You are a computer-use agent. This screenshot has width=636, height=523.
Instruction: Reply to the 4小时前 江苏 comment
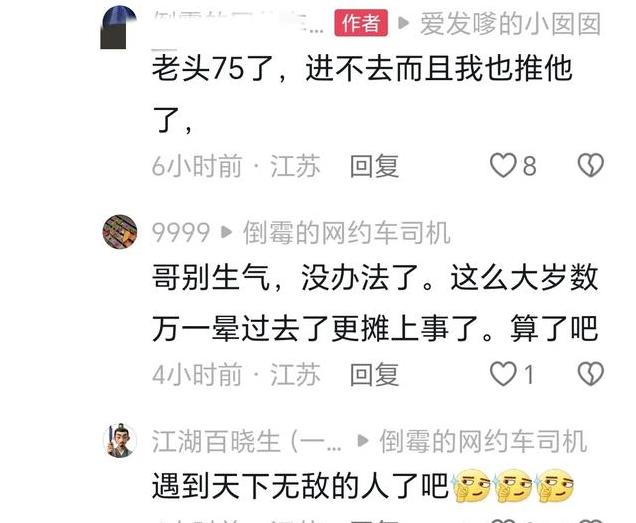pos(374,374)
